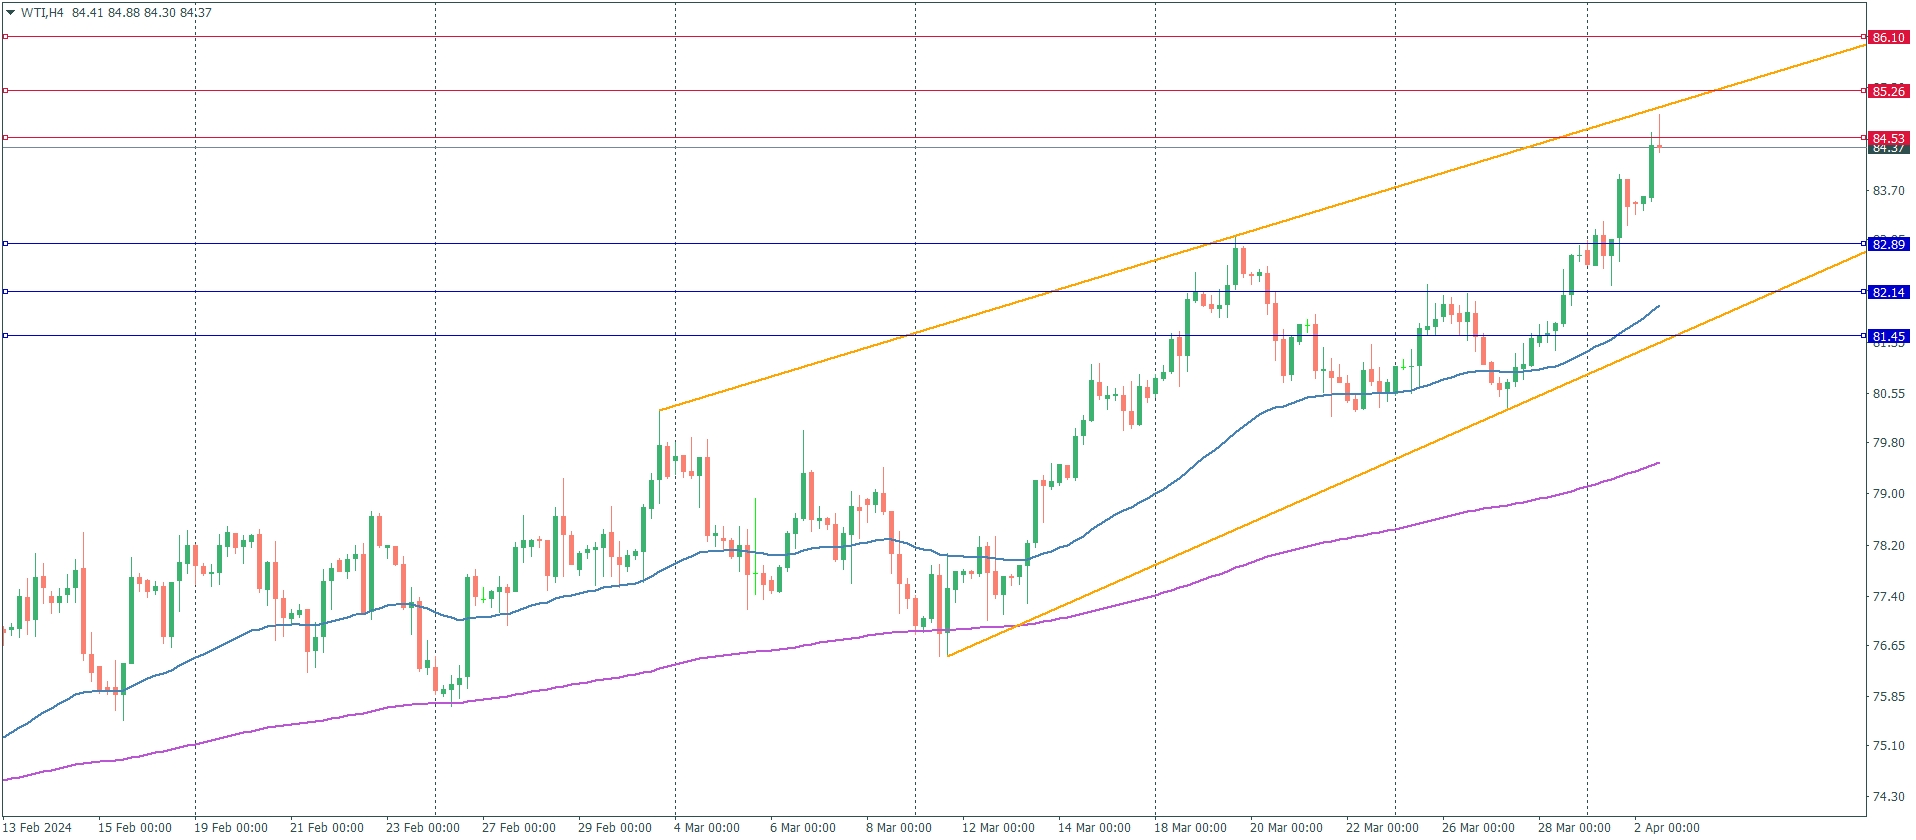The image size is (1916, 840).
Task: Click the 12 Mar 00:00 time label
Action: pyautogui.click(x=999, y=827)
